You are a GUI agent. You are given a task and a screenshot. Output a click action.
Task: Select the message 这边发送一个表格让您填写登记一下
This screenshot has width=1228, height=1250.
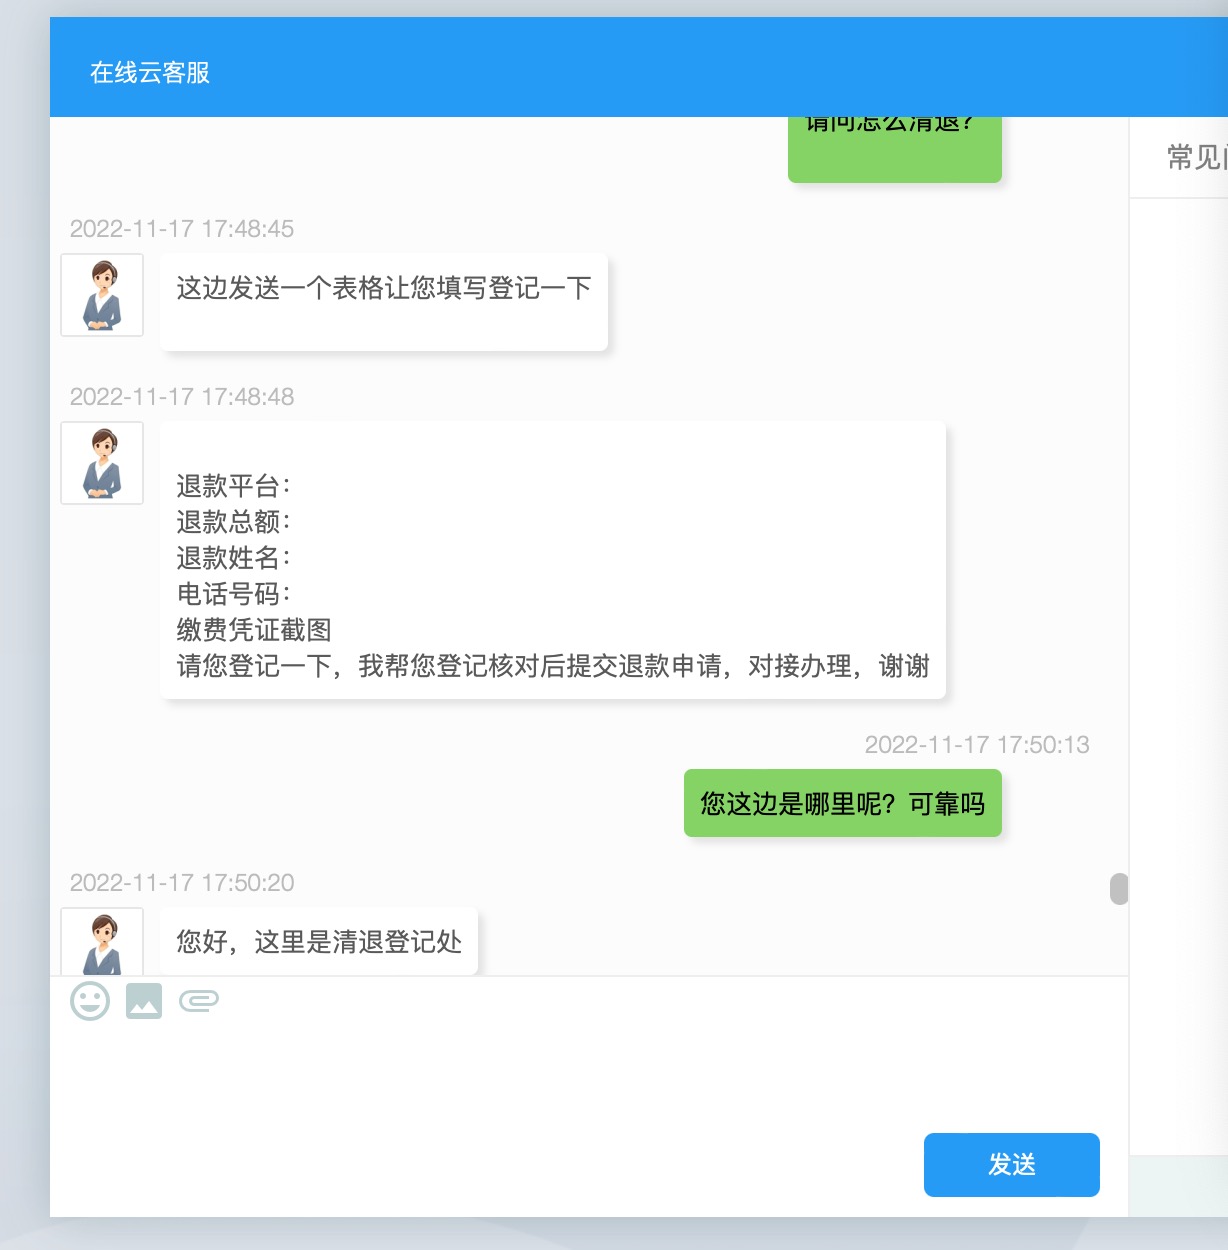click(384, 289)
